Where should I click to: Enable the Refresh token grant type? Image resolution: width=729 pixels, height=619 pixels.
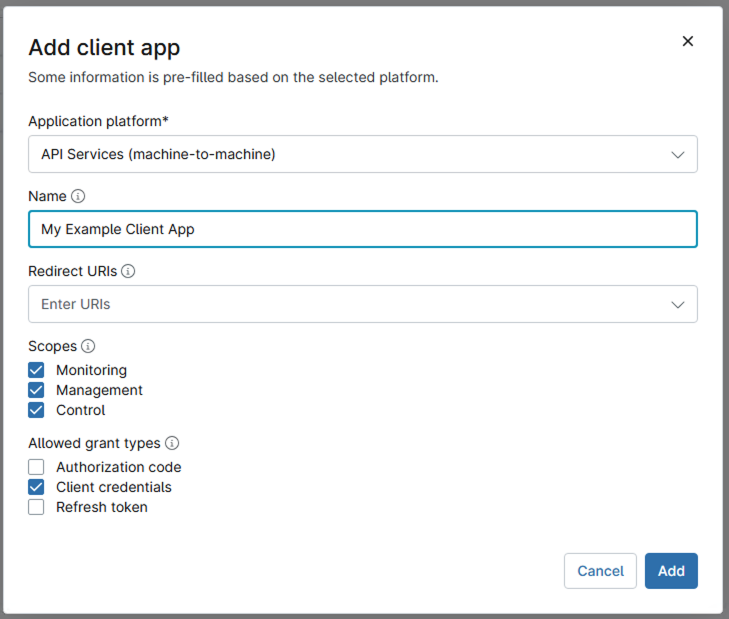tap(36, 507)
